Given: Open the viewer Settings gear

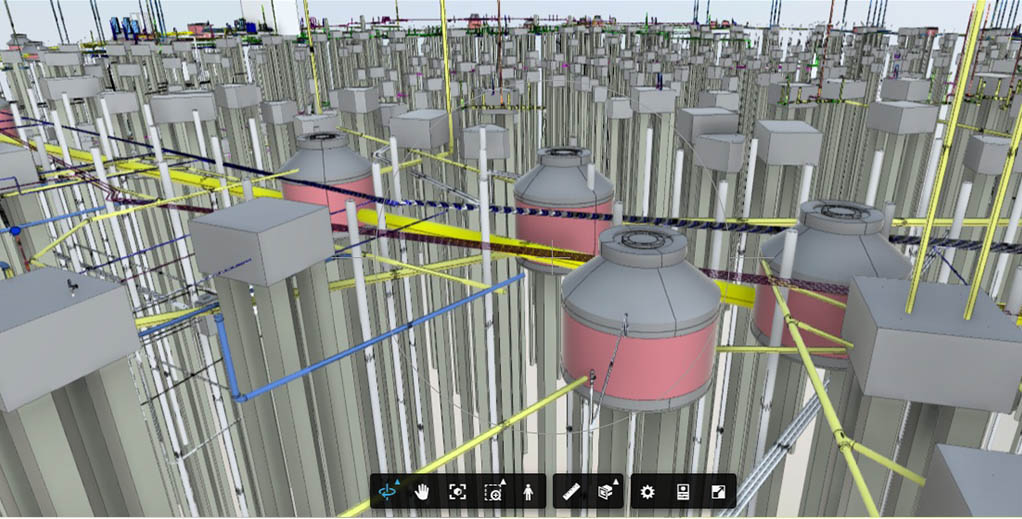Looking at the screenshot, I should [647, 491].
